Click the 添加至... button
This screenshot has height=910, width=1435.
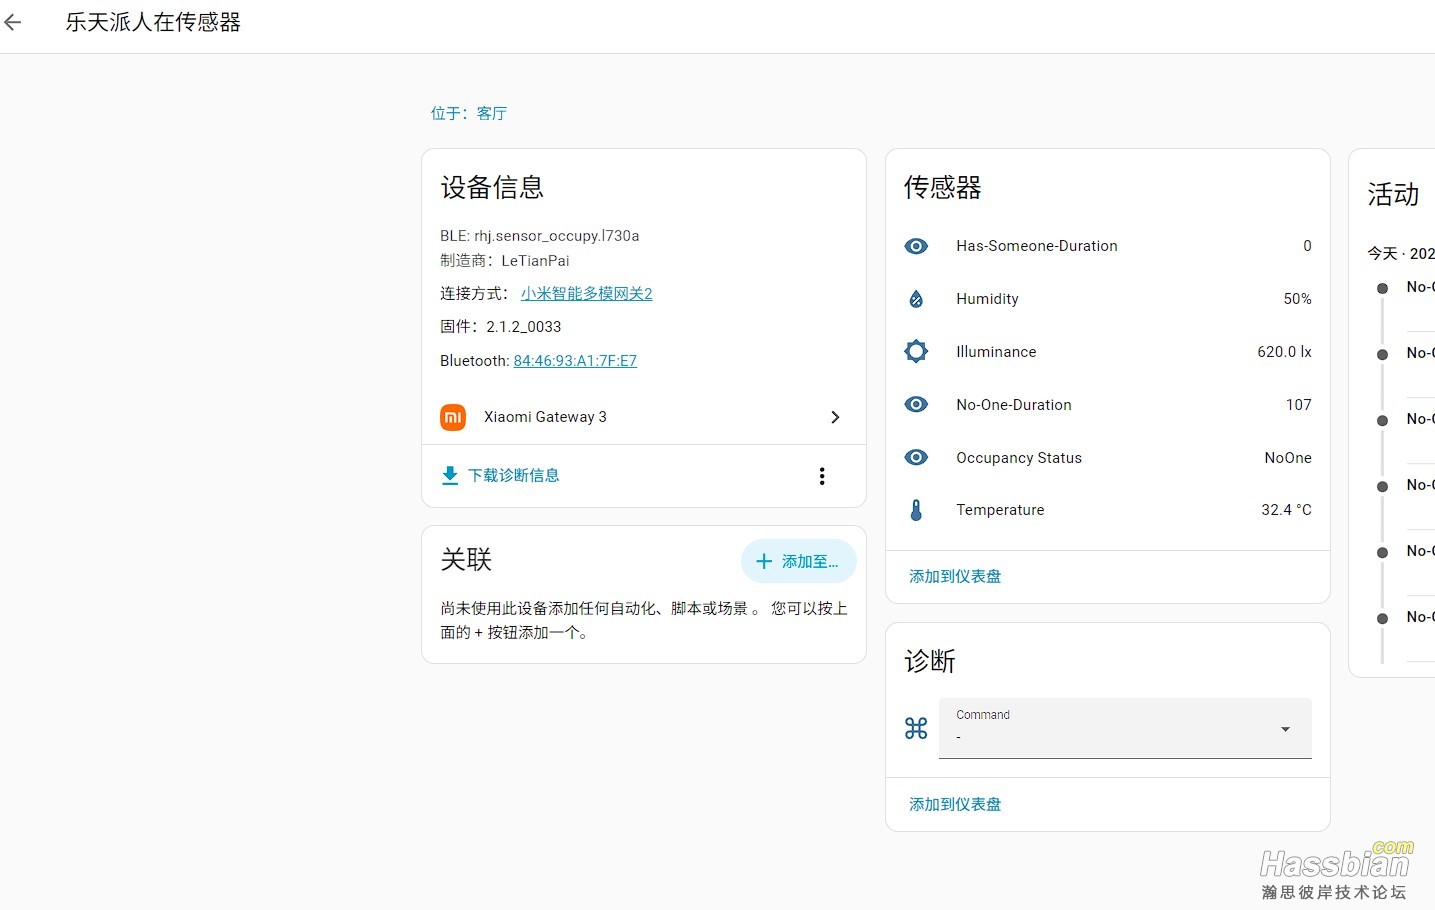click(798, 562)
